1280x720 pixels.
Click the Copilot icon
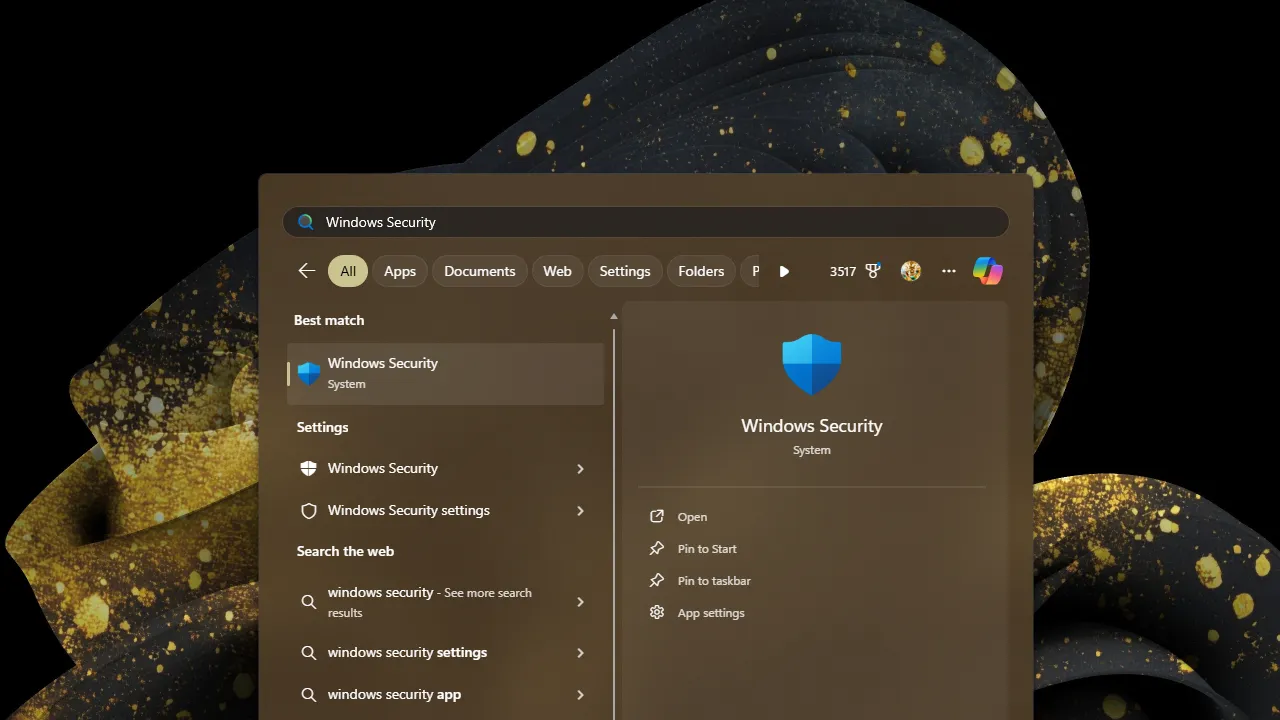click(987, 270)
